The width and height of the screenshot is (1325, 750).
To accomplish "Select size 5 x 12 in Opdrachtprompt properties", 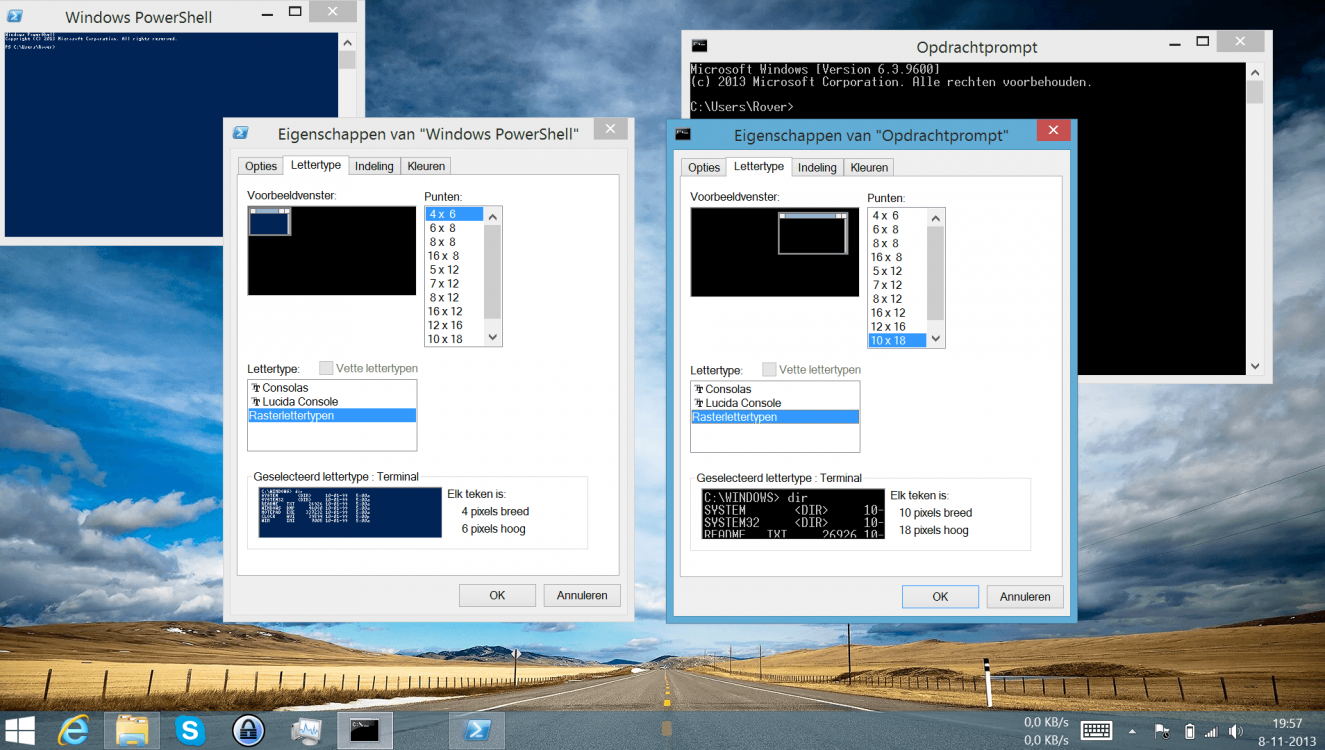I will (x=897, y=271).
